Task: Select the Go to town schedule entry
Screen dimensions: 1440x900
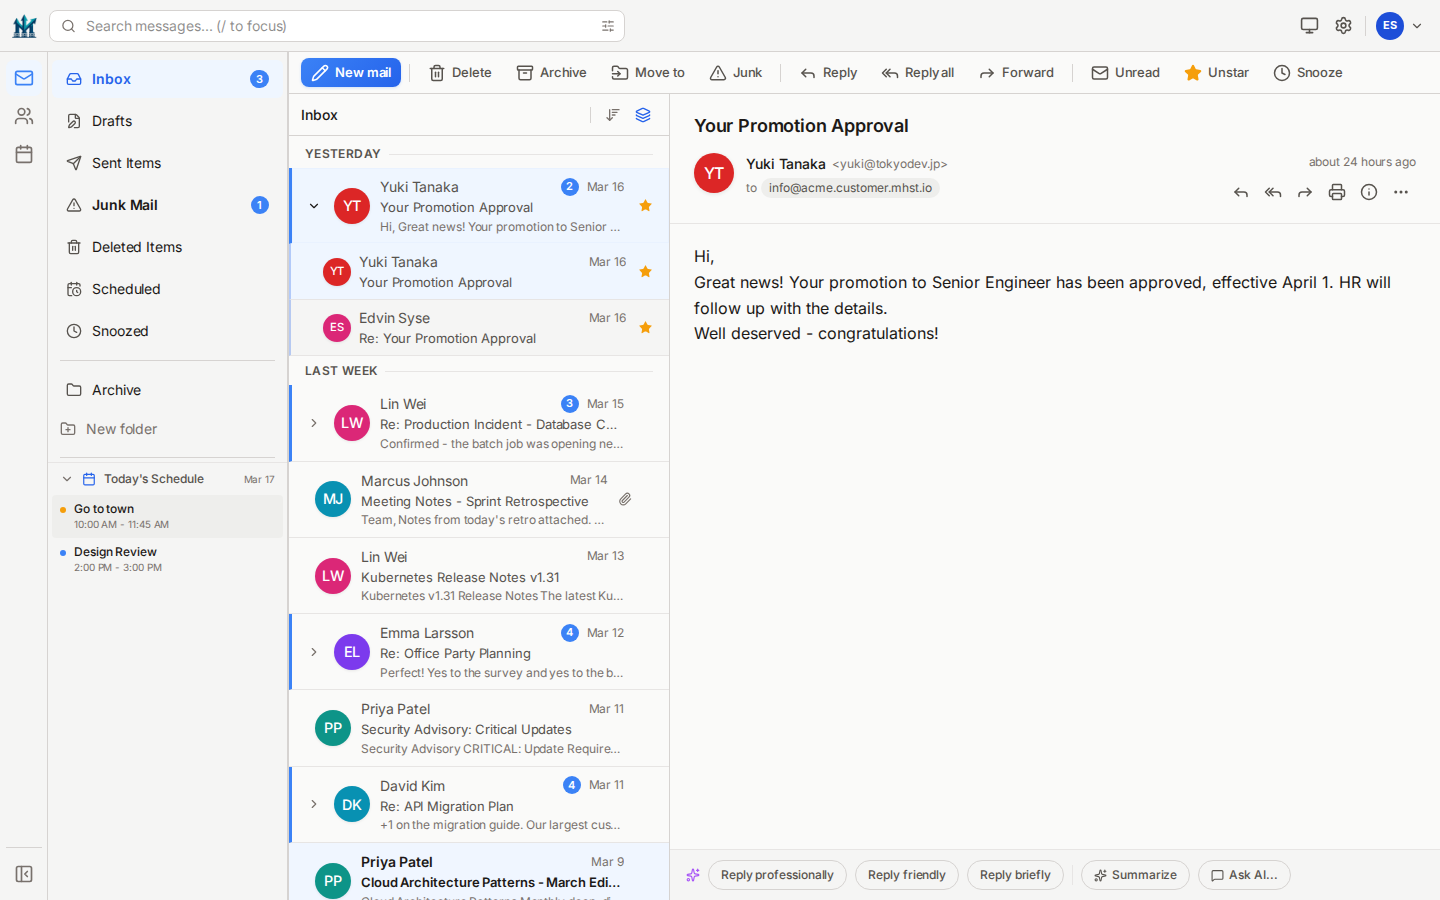Action: click(166, 515)
